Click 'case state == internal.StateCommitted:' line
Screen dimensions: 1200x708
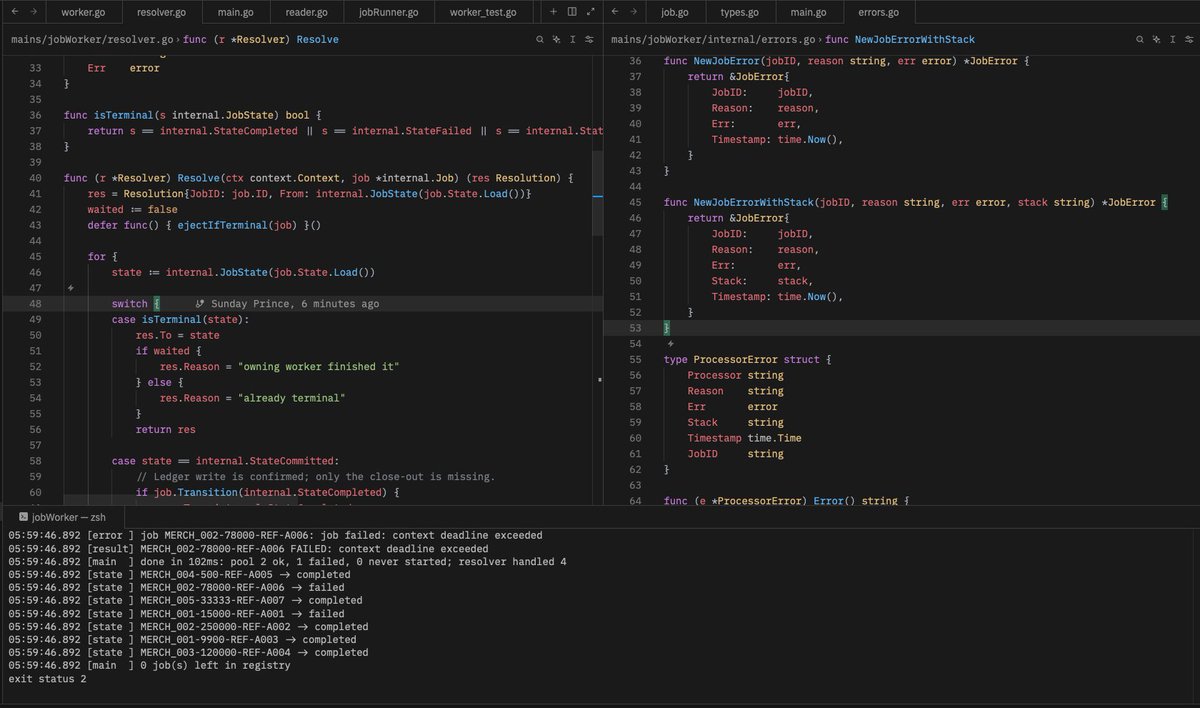[x=226, y=461]
